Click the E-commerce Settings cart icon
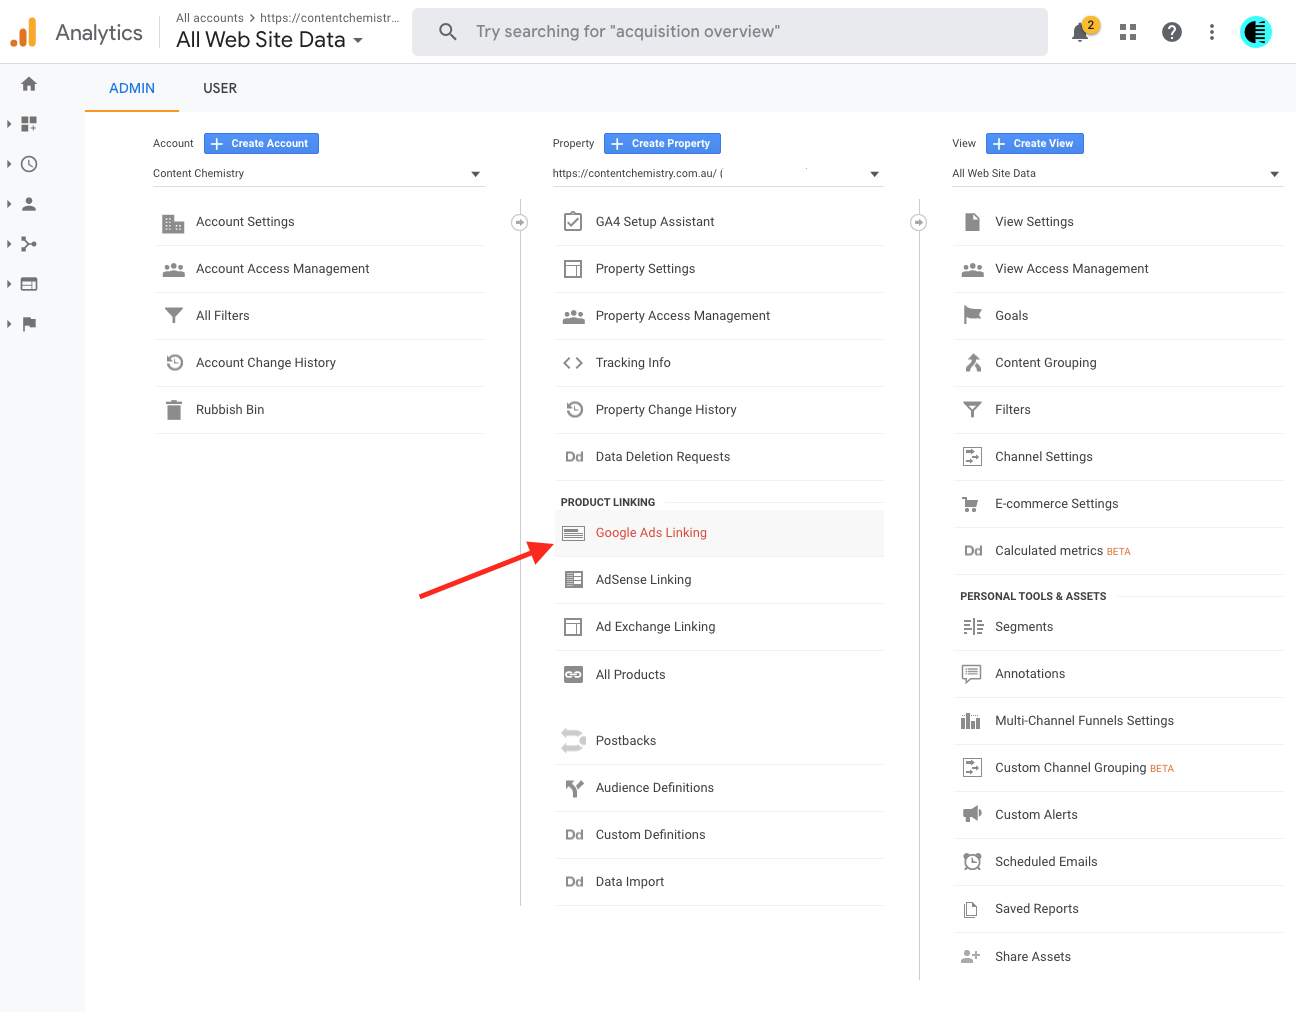 (970, 504)
